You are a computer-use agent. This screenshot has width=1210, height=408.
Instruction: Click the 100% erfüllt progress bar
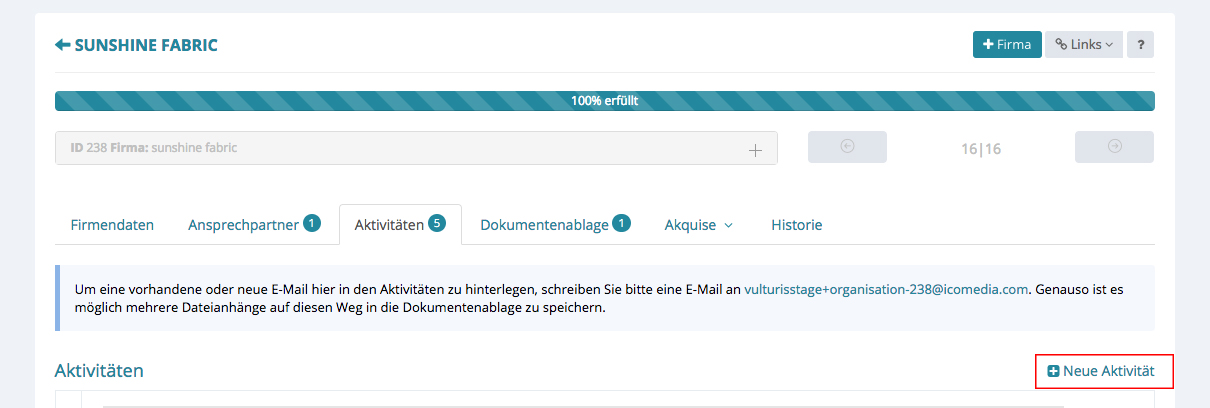click(x=604, y=101)
